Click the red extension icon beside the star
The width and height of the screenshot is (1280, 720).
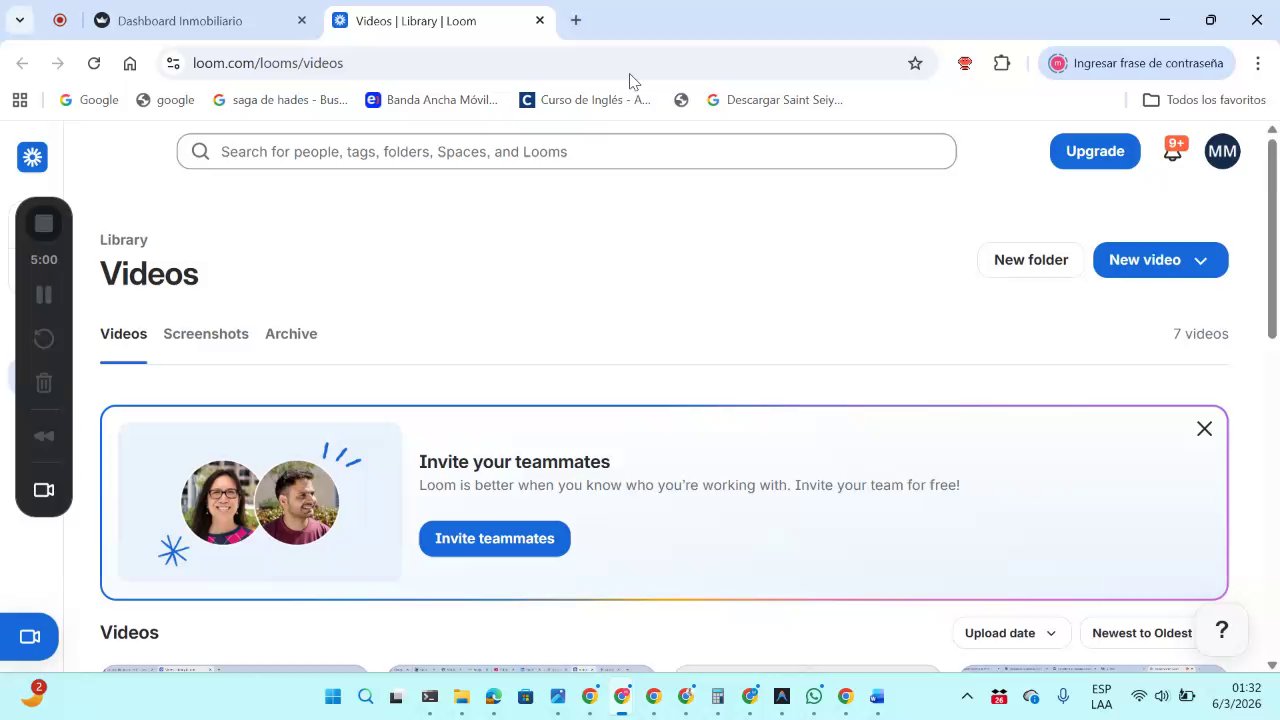[965, 63]
